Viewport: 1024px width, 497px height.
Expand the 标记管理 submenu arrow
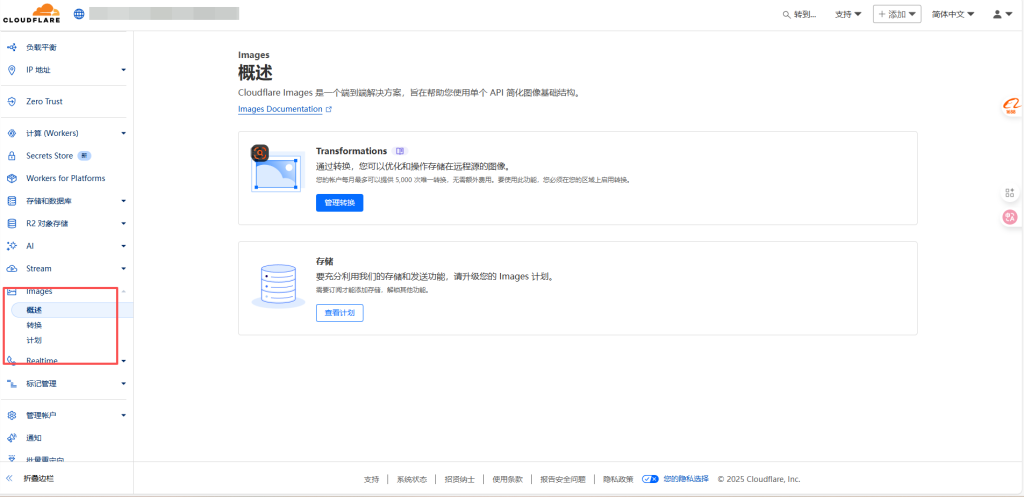pos(123,383)
